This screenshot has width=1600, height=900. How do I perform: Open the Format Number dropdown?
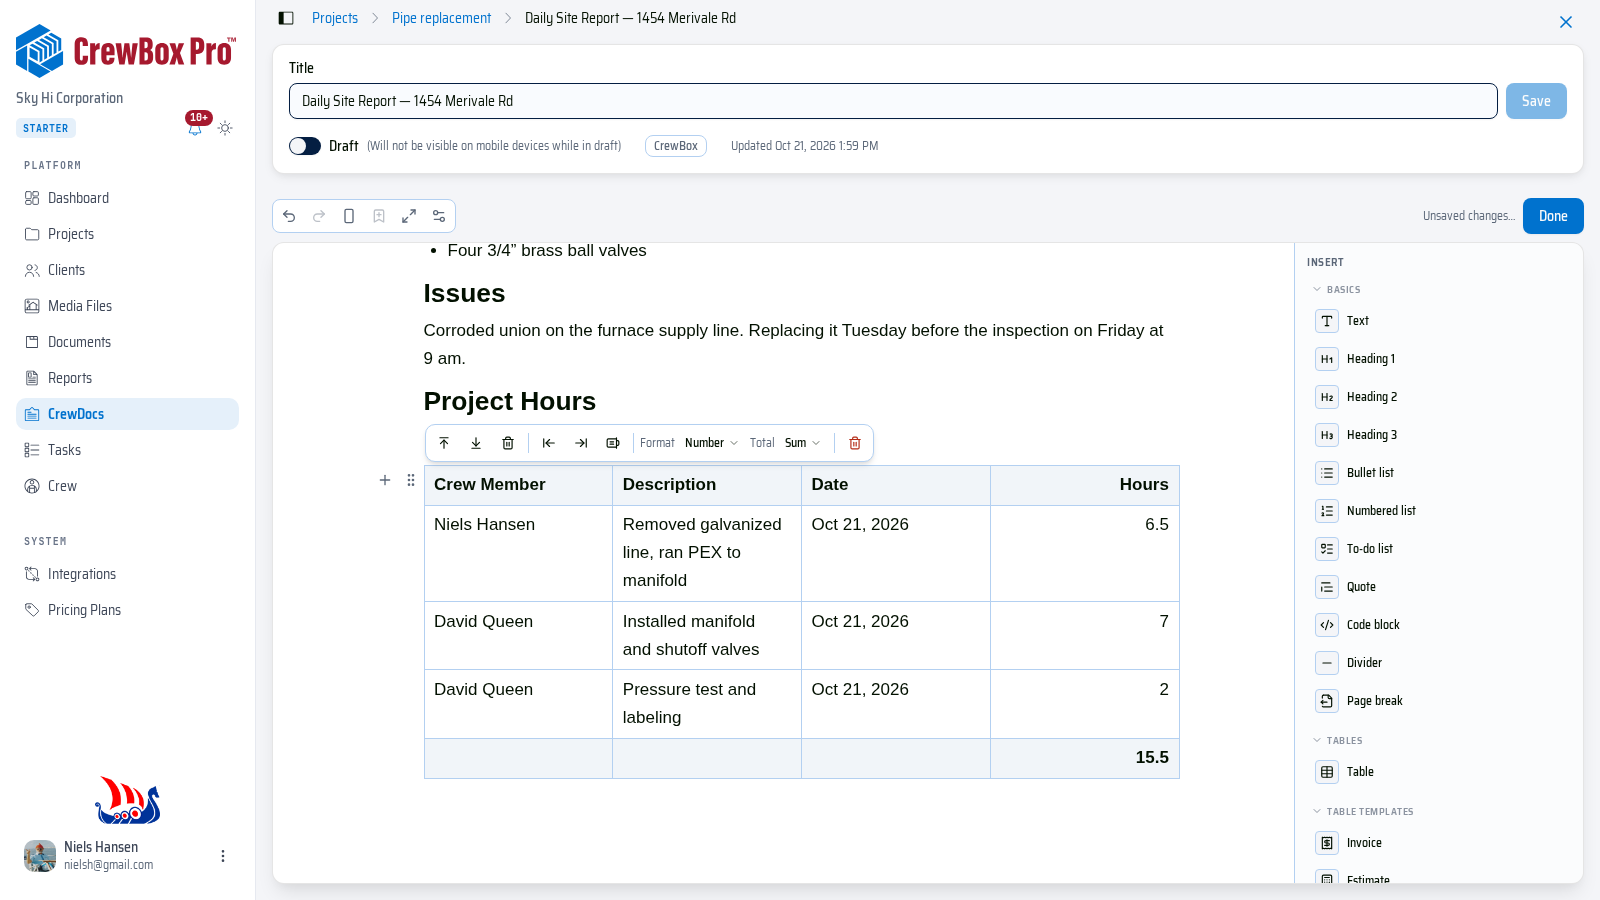click(711, 443)
